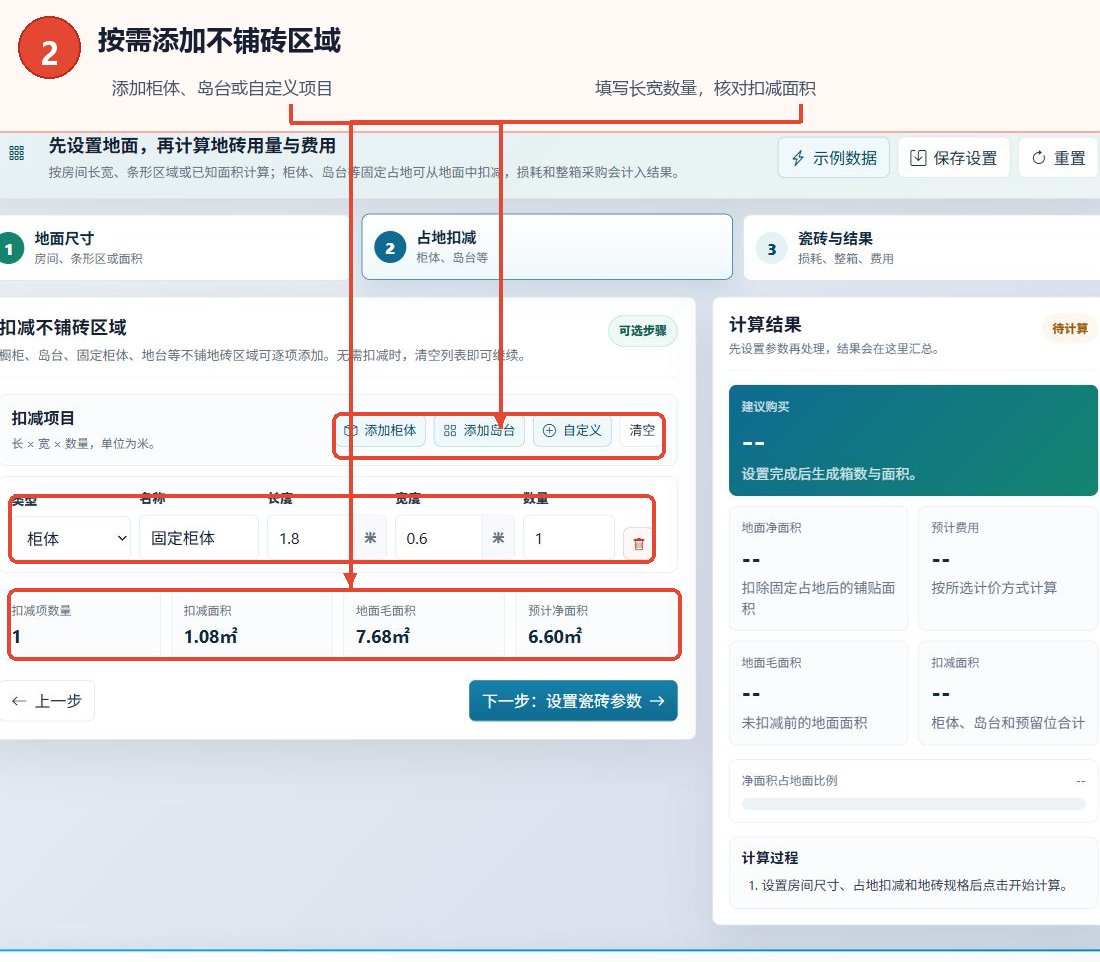Image resolution: width=1100 pixels, height=962 pixels.
Task: Click the 扣减不铺砖区域 heading
Action: pos(63,327)
